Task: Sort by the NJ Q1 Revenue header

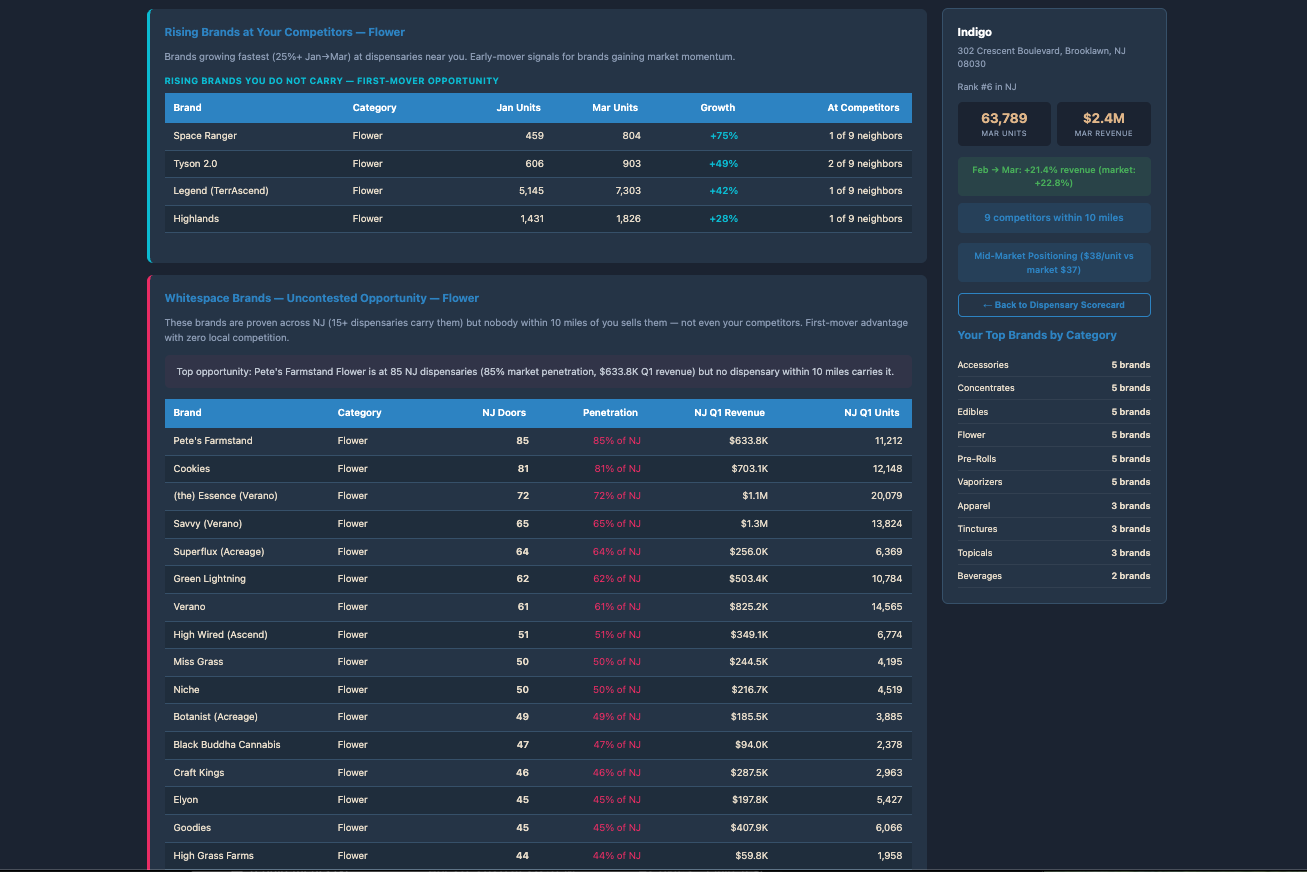Action: pyautogui.click(x=730, y=413)
